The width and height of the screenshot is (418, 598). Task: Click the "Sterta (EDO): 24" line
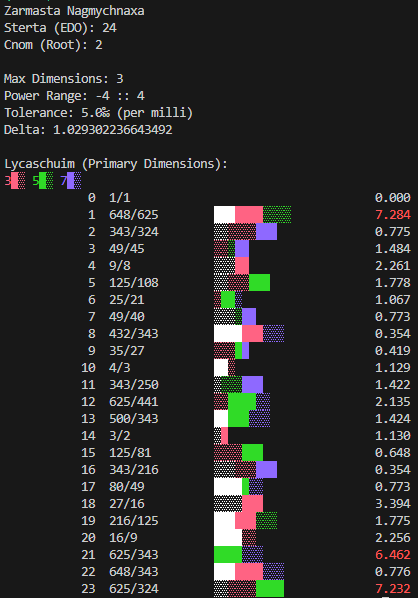60,28
